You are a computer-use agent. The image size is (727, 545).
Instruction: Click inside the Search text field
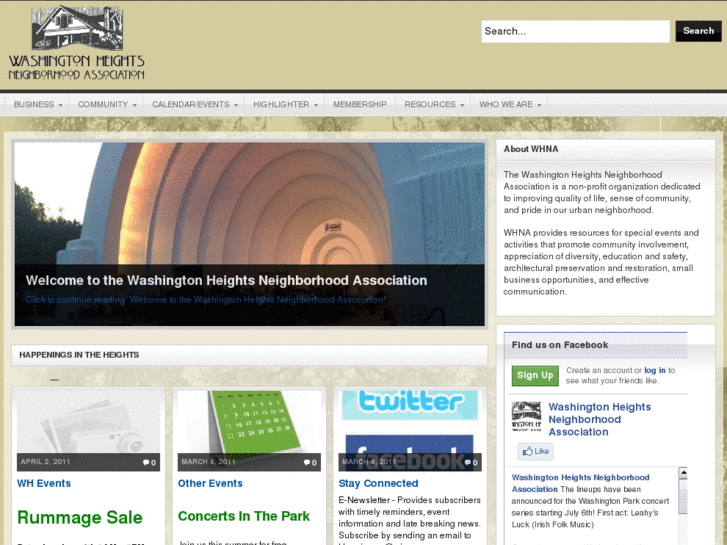[575, 31]
